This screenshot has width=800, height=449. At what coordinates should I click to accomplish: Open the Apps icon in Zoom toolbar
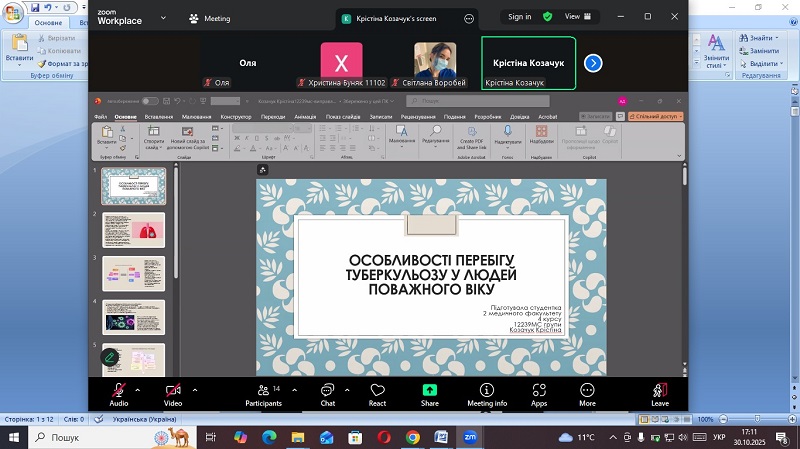[x=539, y=390]
